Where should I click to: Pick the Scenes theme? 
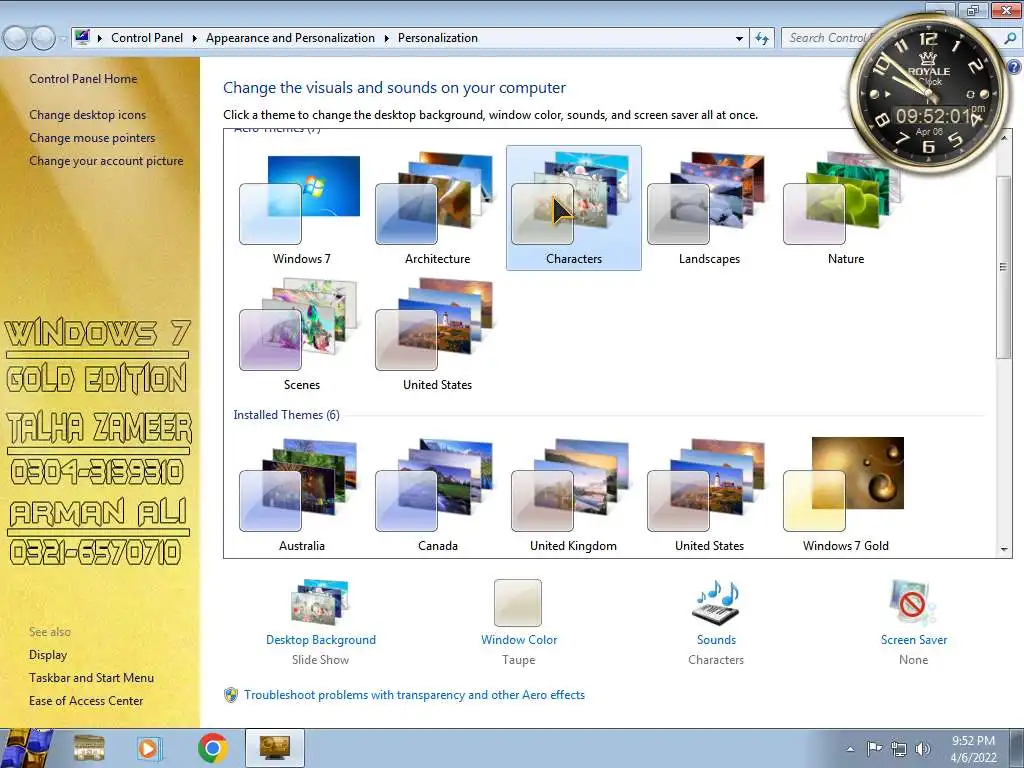click(x=301, y=334)
